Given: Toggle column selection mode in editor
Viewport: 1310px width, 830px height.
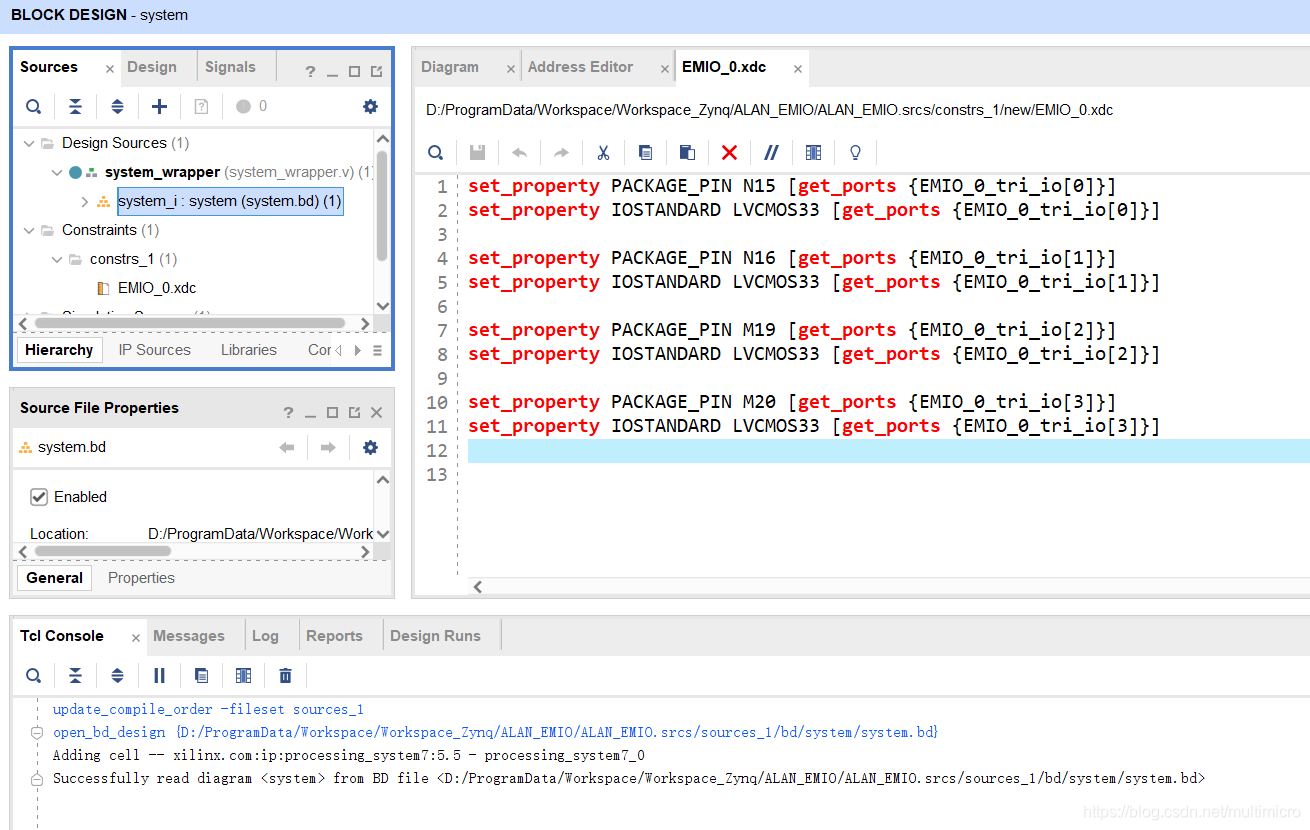Looking at the screenshot, I should coord(813,153).
